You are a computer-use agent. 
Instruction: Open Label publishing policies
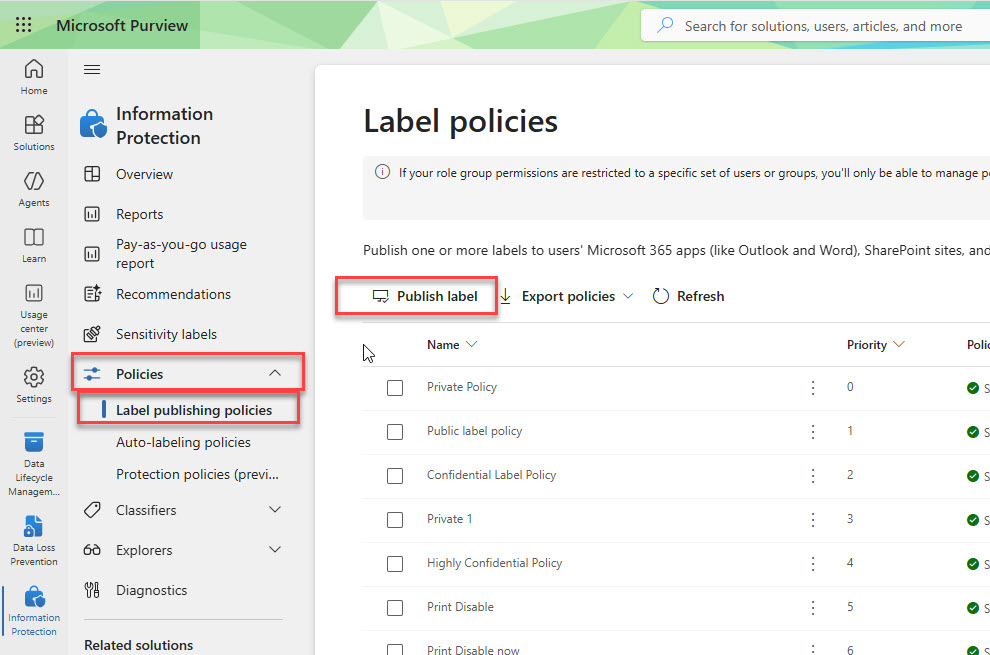194,410
